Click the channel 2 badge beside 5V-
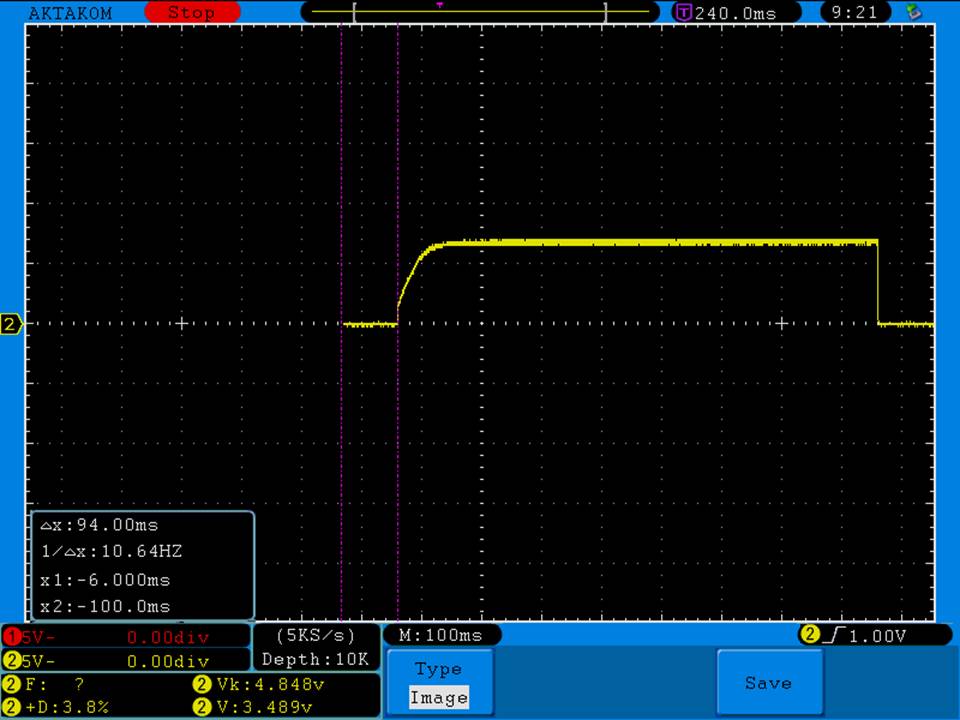Screen dimensions: 960x720 click(x=12, y=661)
